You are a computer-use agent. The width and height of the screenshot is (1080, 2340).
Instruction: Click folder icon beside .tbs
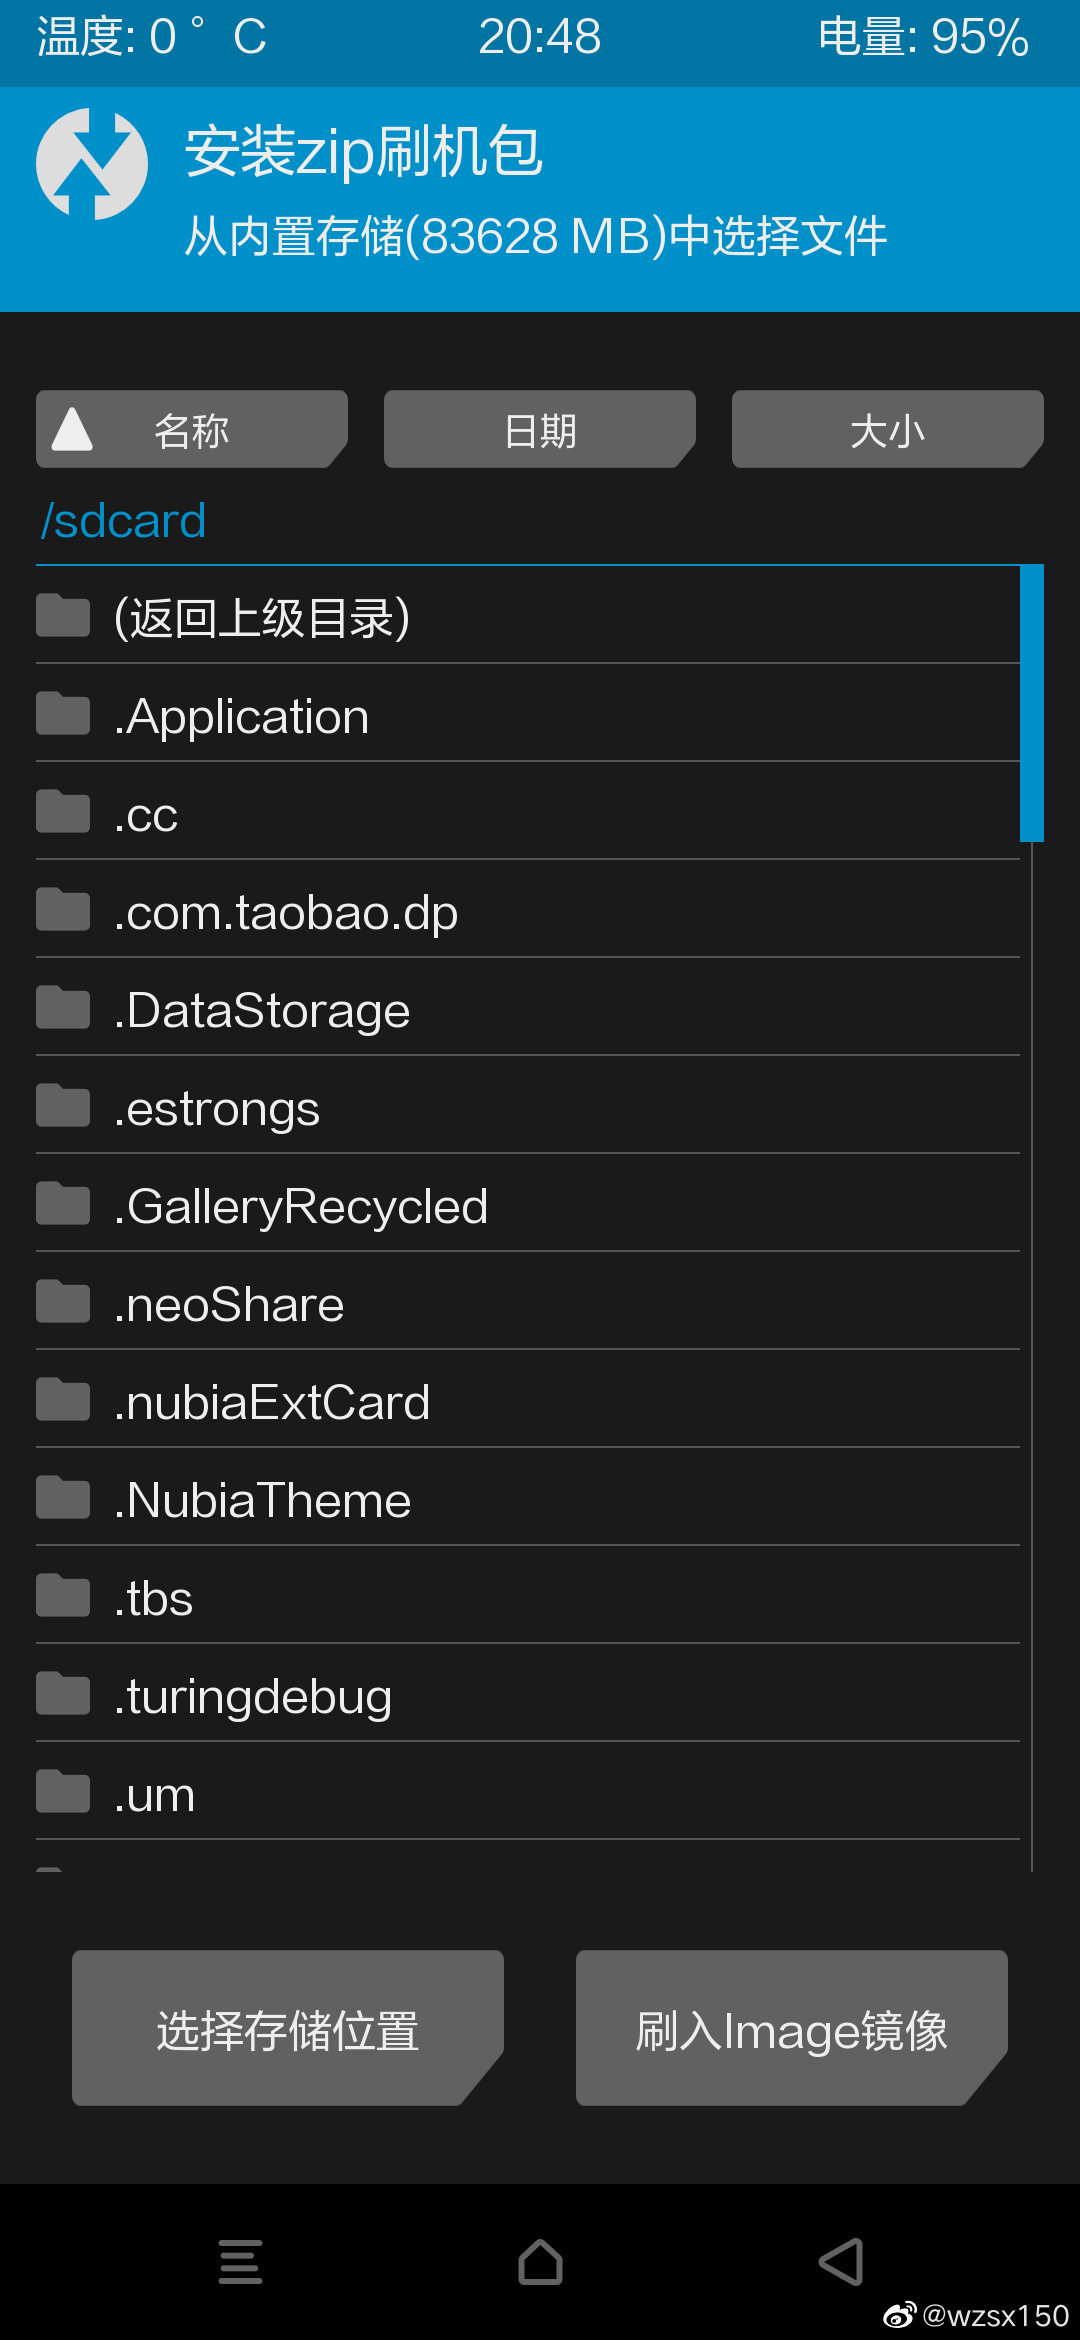(63, 1595)
